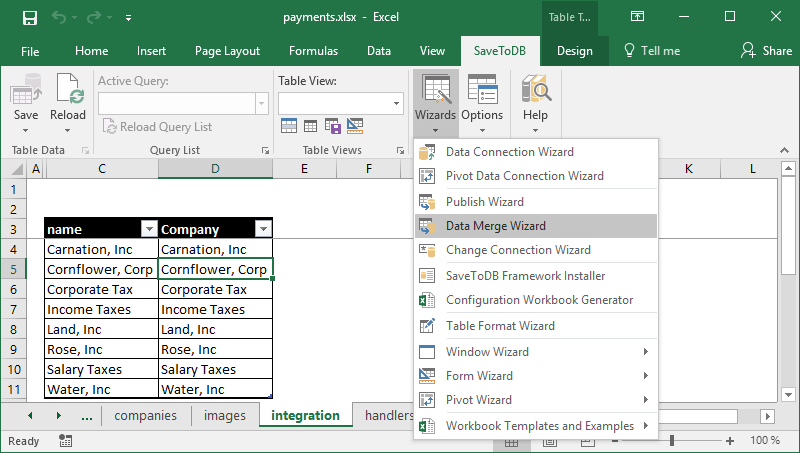The width and height of the screenshot is (800, 453).
Task: Open Query List group dialog launcher
Action: 265,150
